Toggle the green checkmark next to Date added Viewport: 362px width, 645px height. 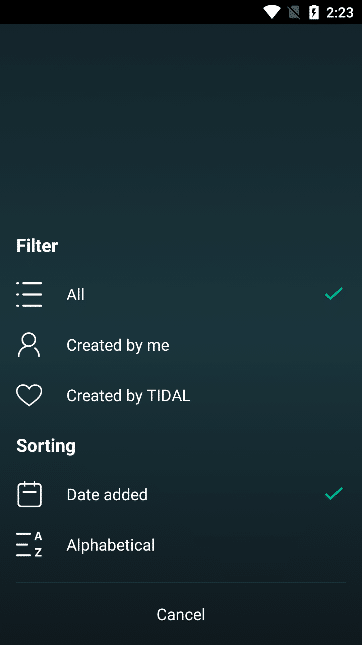point(334,493)
